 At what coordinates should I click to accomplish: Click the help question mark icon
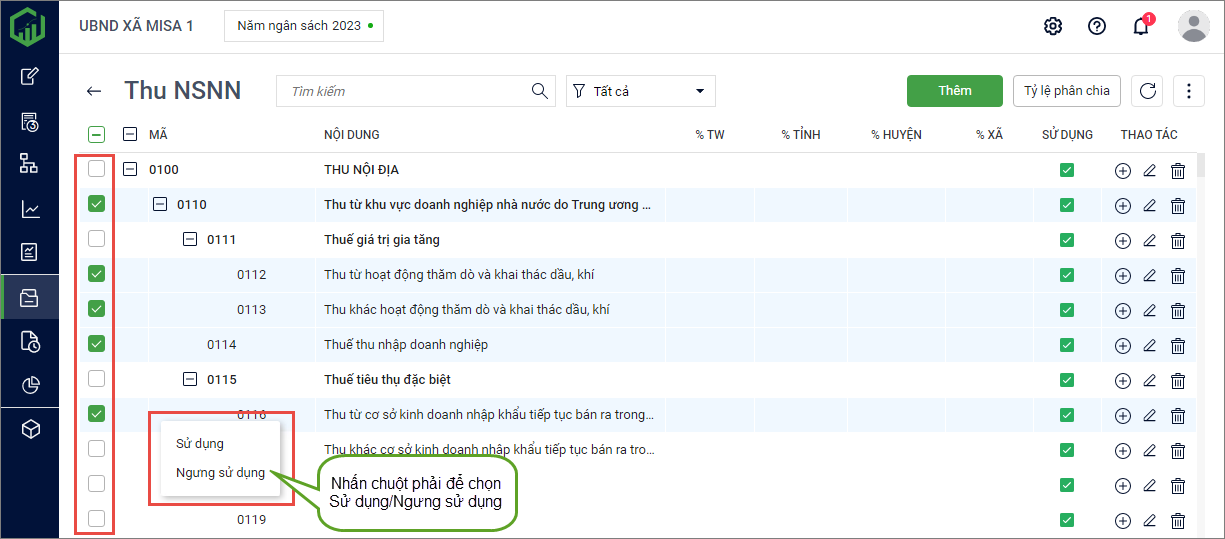(x=1096, y=26)
